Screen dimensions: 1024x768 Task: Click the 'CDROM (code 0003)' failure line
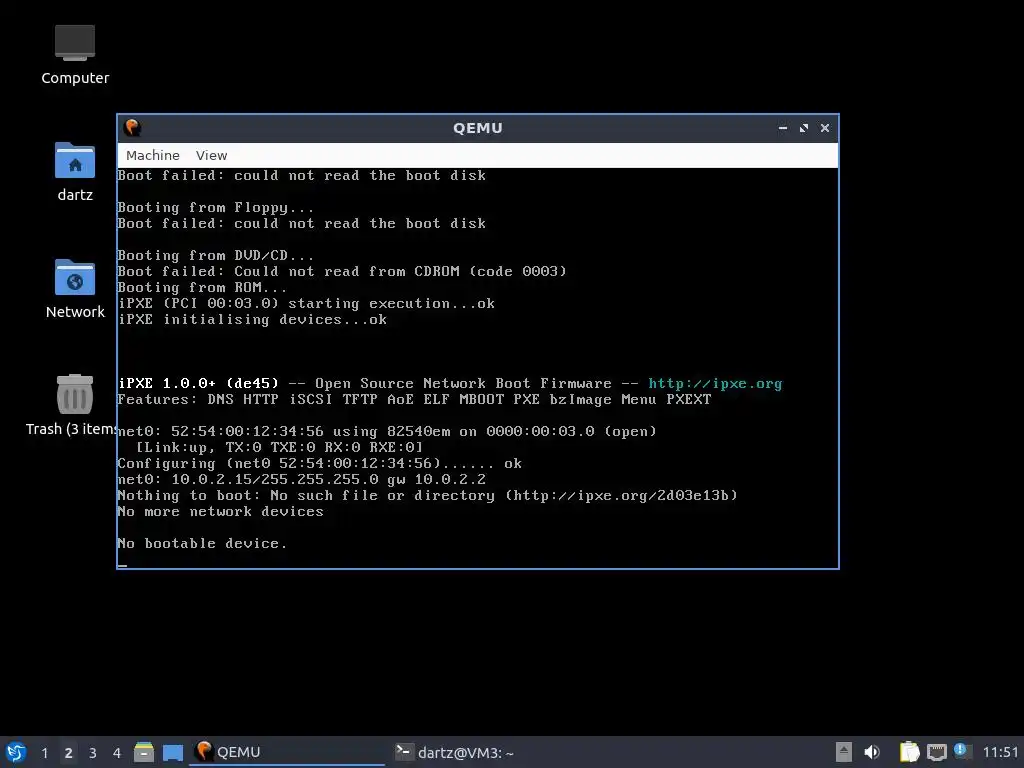[x=342, y=271]
